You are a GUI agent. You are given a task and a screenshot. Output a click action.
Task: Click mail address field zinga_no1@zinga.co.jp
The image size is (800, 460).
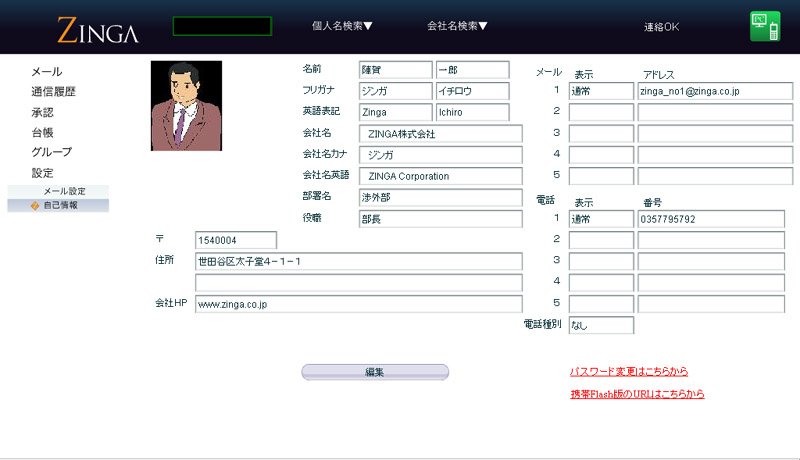(715, 91)
